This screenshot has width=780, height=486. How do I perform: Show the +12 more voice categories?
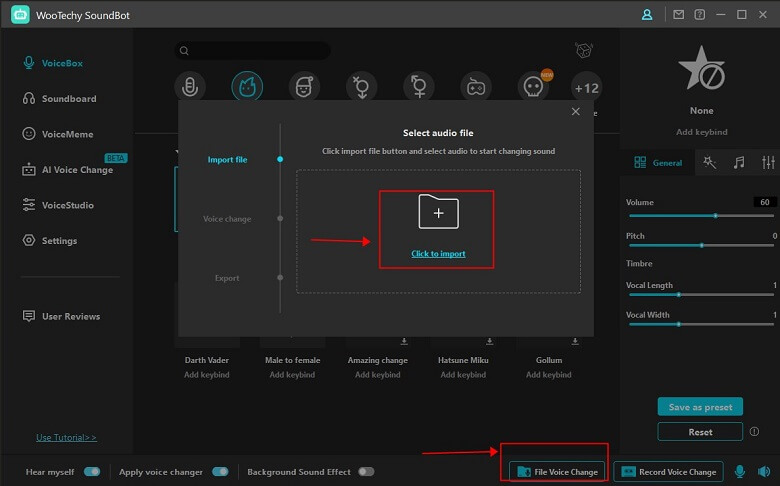(x=586, y=88)
